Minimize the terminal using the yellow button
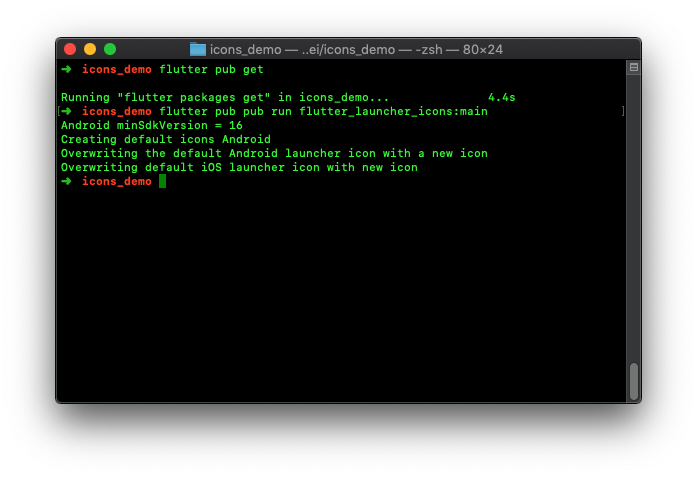This screenshot has width=697, height=477. point(90,49)
